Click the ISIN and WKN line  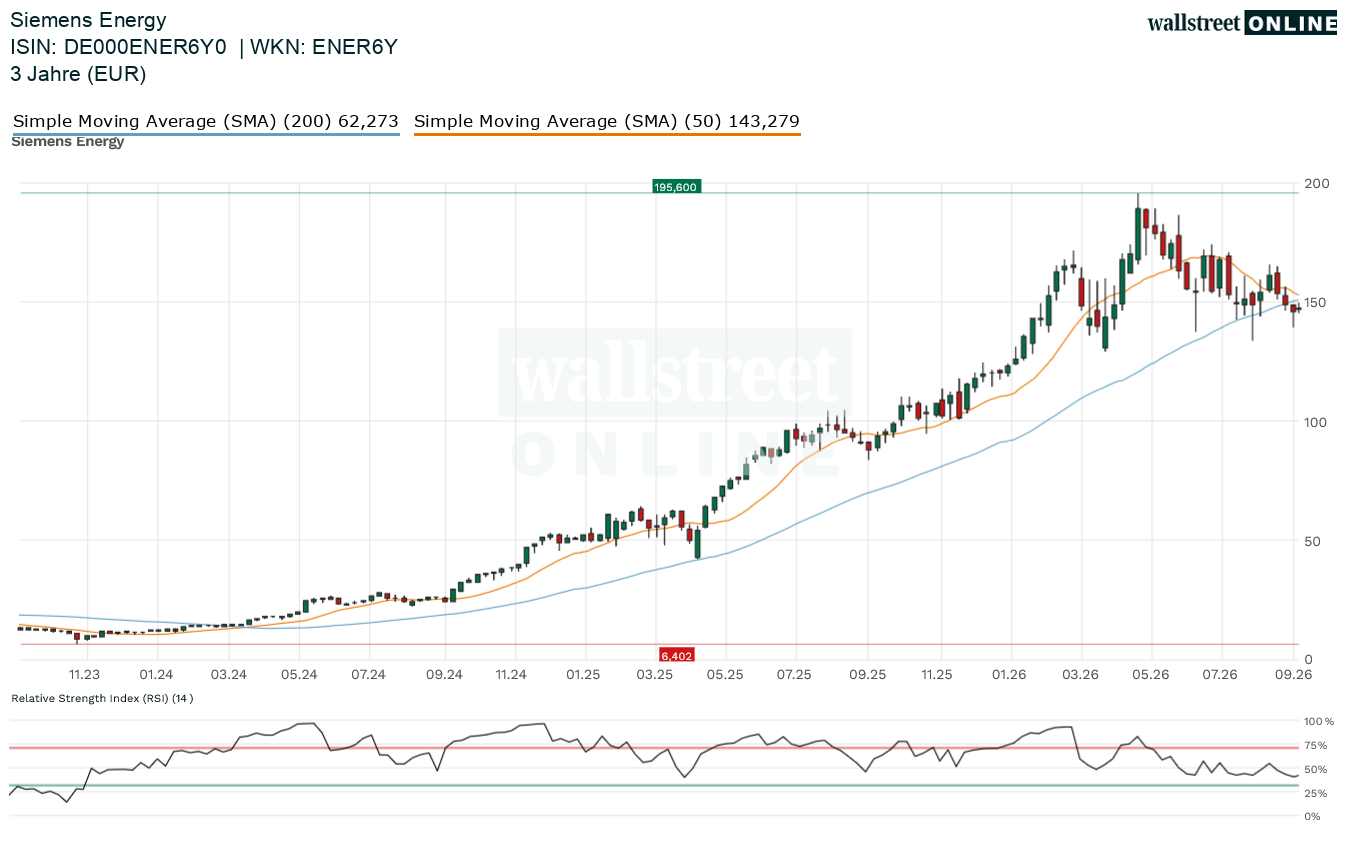(204, 47)
